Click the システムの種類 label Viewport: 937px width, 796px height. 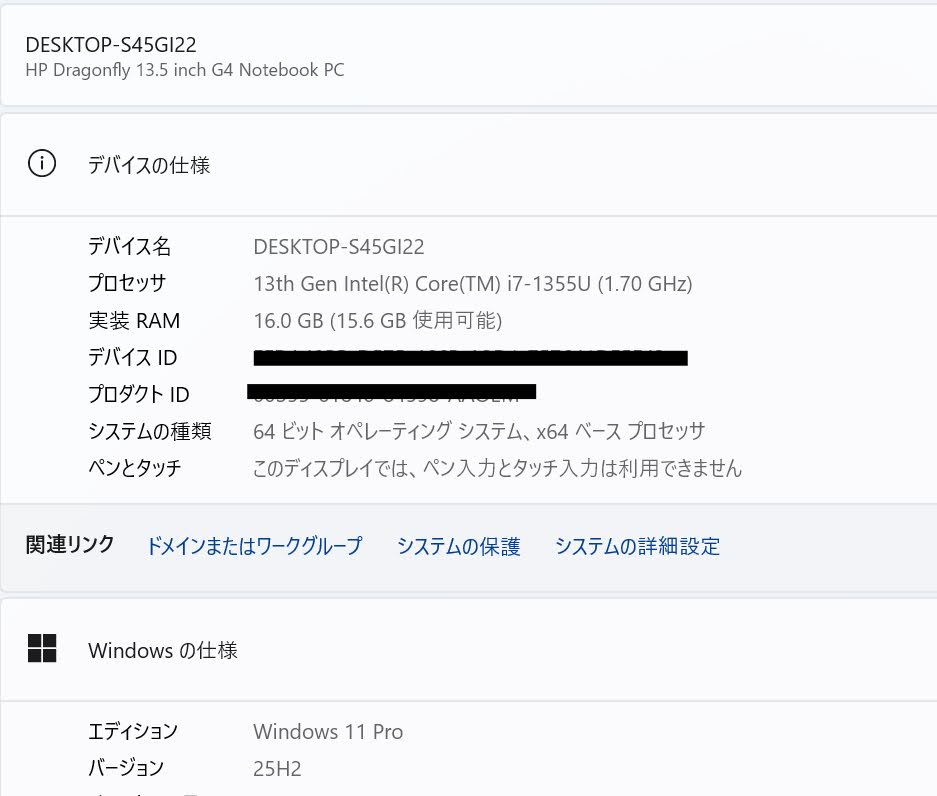click(149, 431)
